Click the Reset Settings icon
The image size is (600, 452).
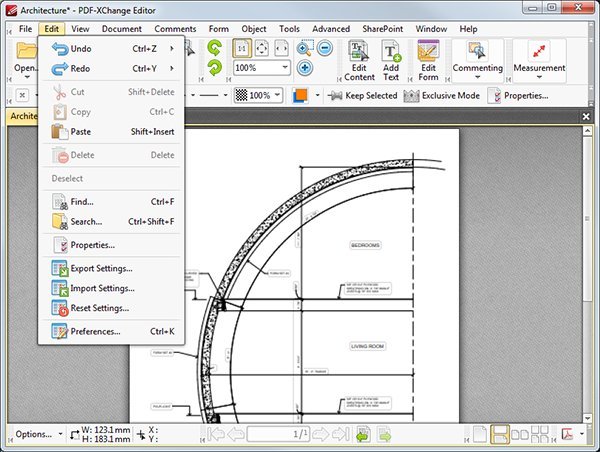coord(60,308)
